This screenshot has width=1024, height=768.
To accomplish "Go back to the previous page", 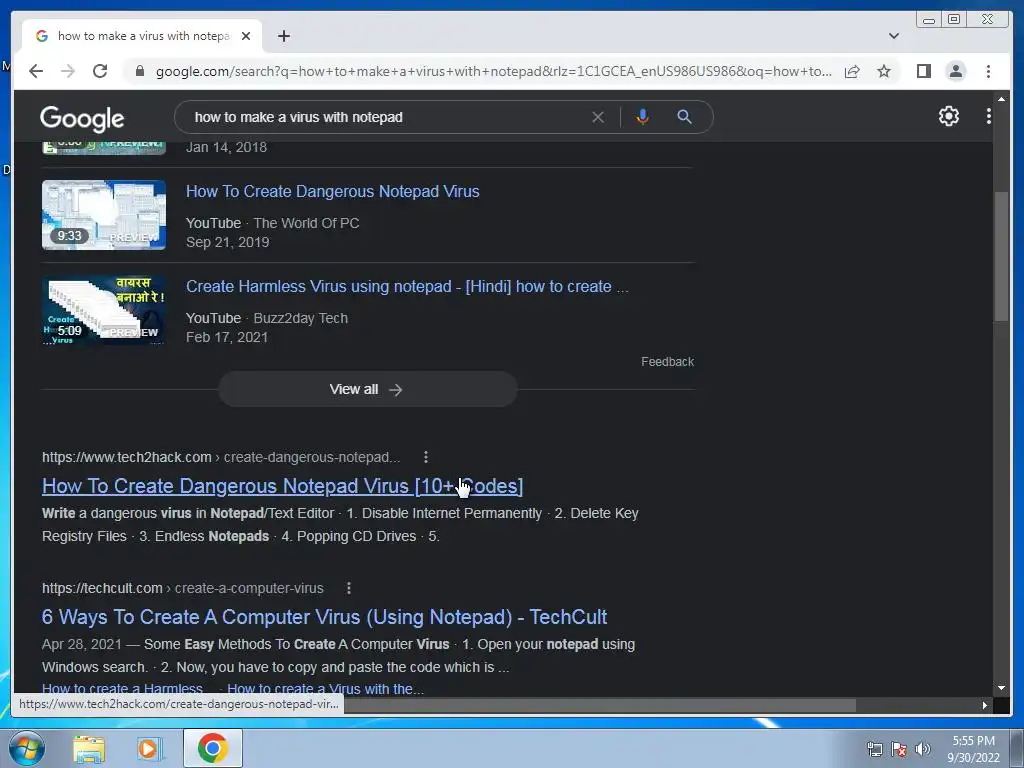I will 36,71.
